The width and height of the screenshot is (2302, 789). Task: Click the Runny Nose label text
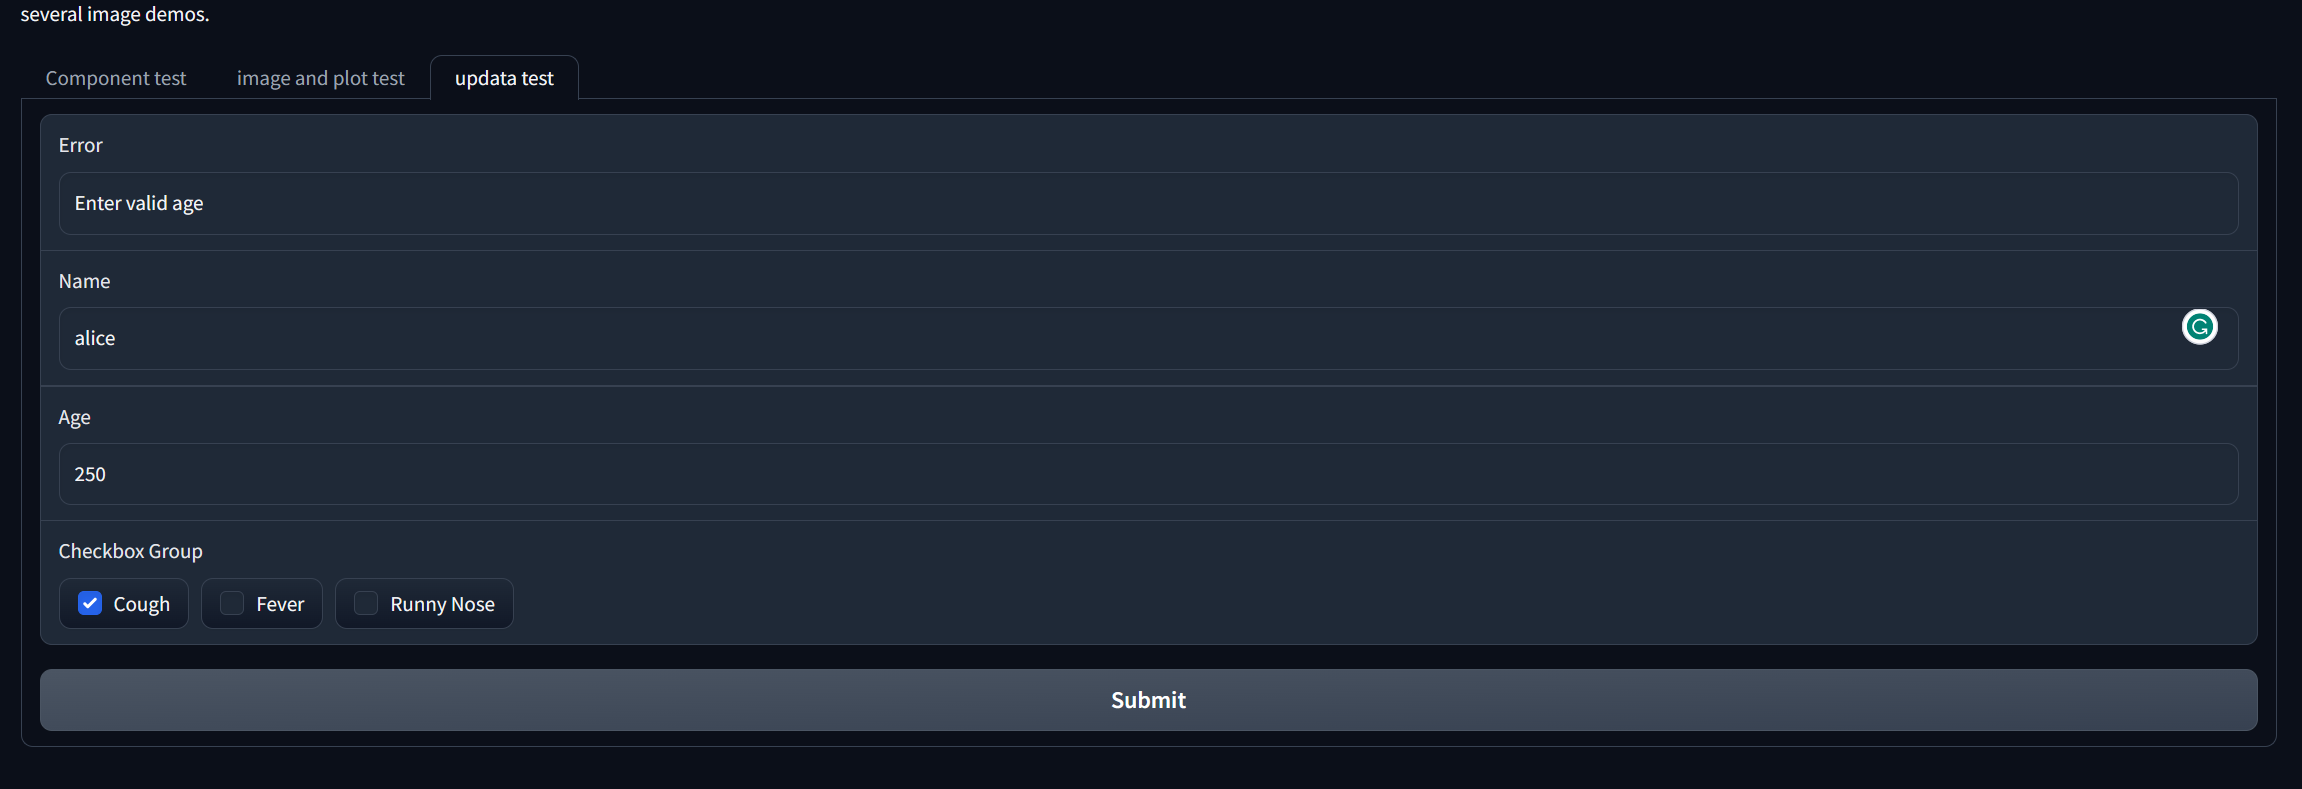pos(442,605)
